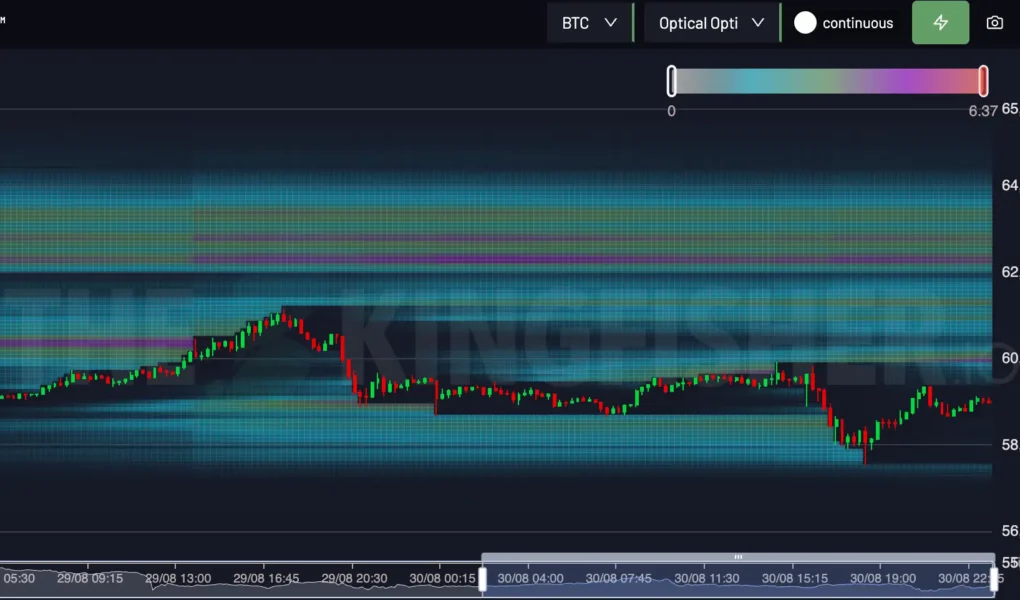Expand the Optical Opti indicator selector

tap(710, 22)
